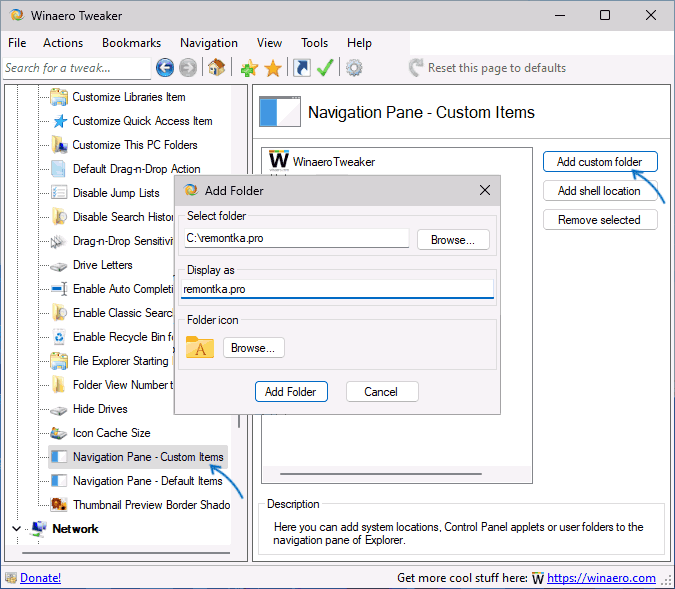The image size is (675, 589).
Task: Click Browse next to Select folder
Action: pyautogui.click(x=453, y=239)
